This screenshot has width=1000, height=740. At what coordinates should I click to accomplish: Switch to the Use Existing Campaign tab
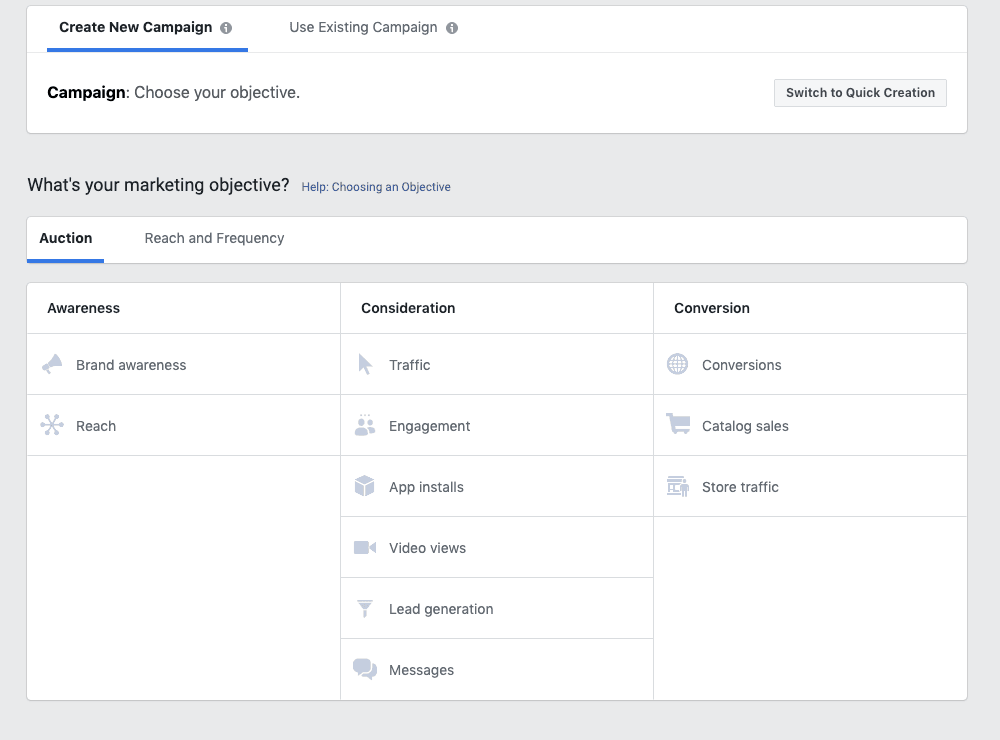pyautogui.click(x=363, y=28)
